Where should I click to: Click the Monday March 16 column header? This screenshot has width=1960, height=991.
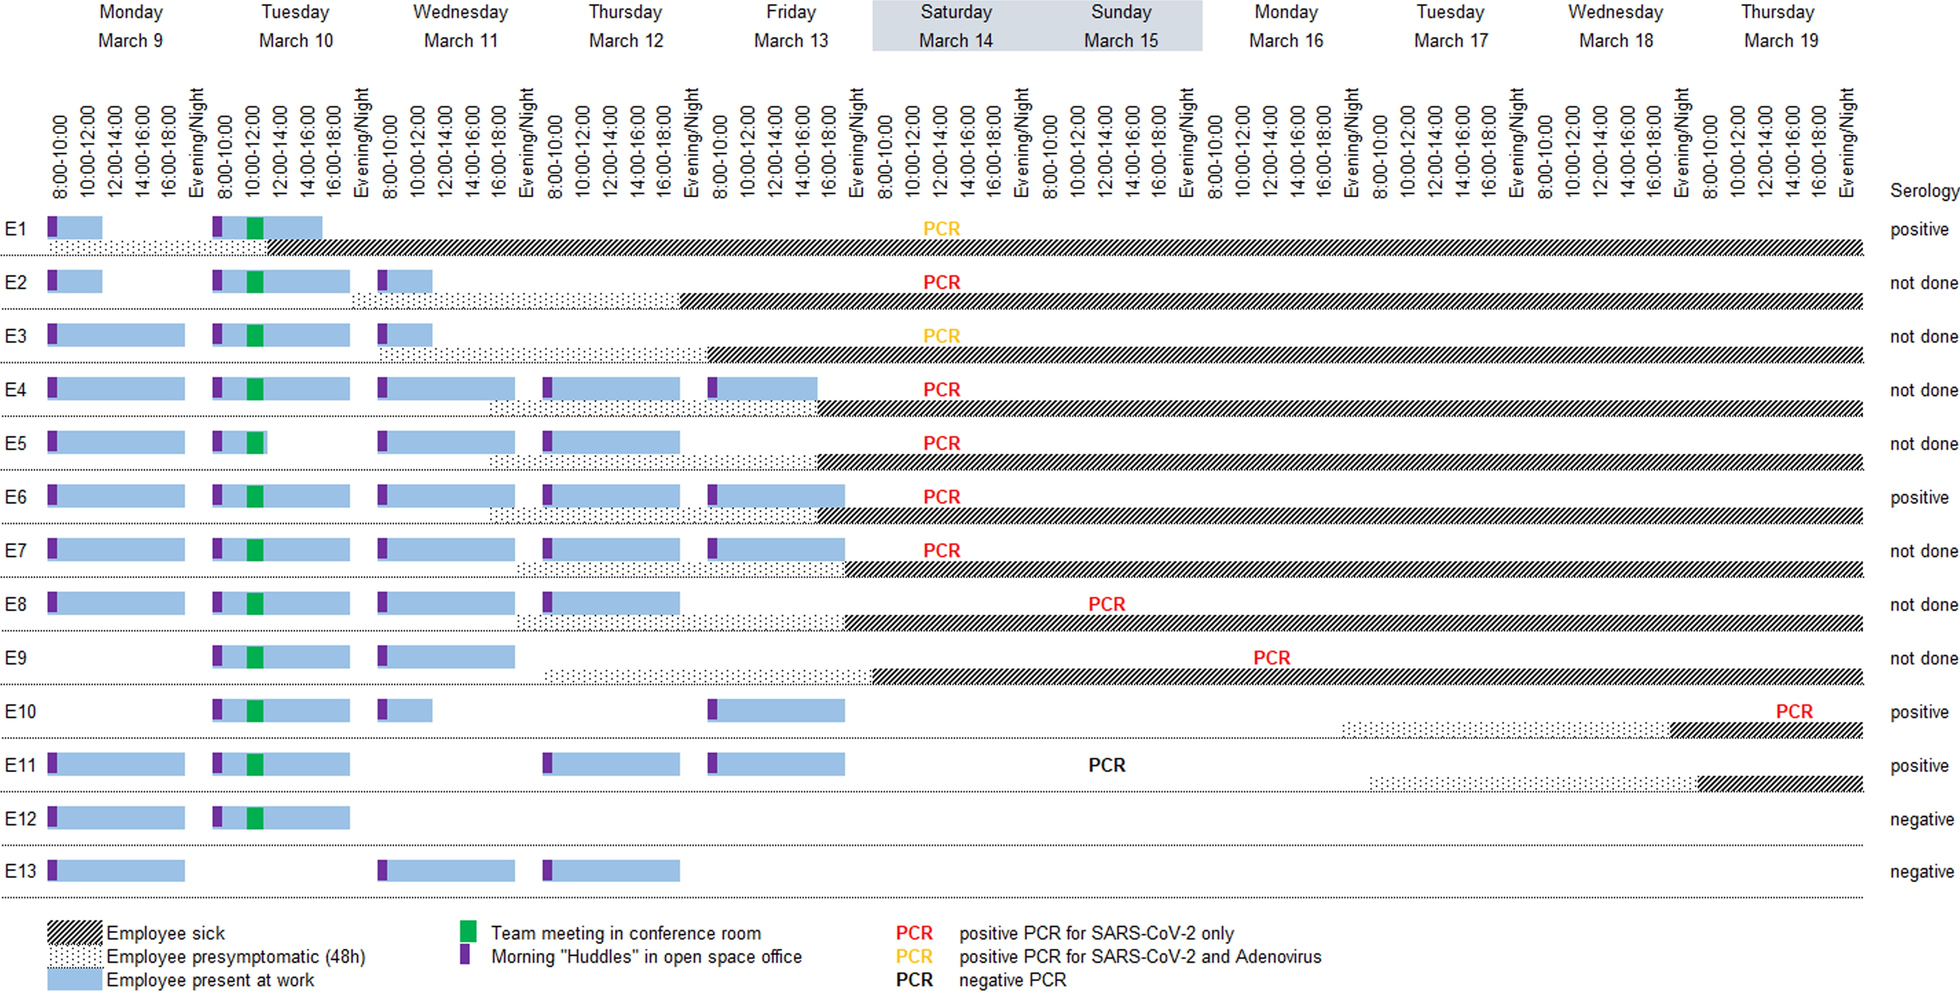tap(1286, 26)
